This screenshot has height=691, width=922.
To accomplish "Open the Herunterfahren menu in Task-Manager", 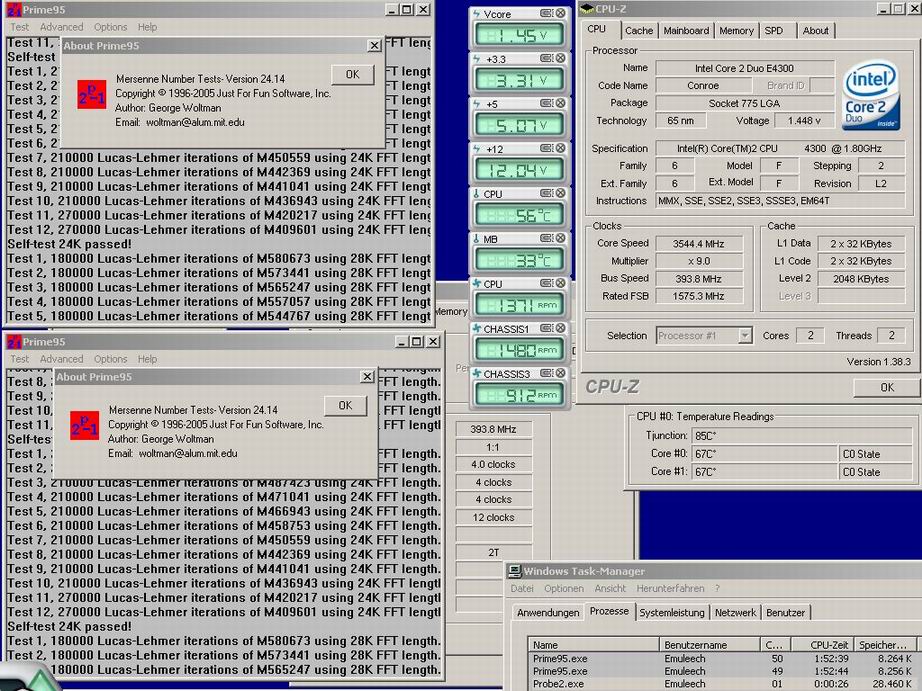I will coord(670,588).
